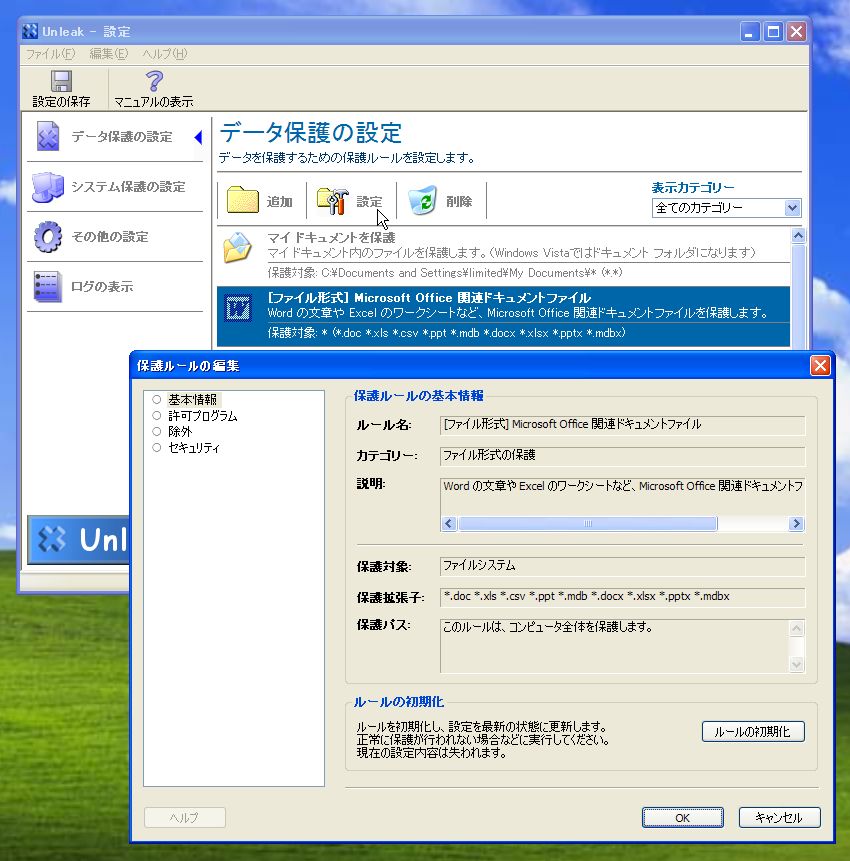Maximize the Unleak 設定 window
Image resolution: width=850 pixels, height=861 pixels.
[773, 32]
